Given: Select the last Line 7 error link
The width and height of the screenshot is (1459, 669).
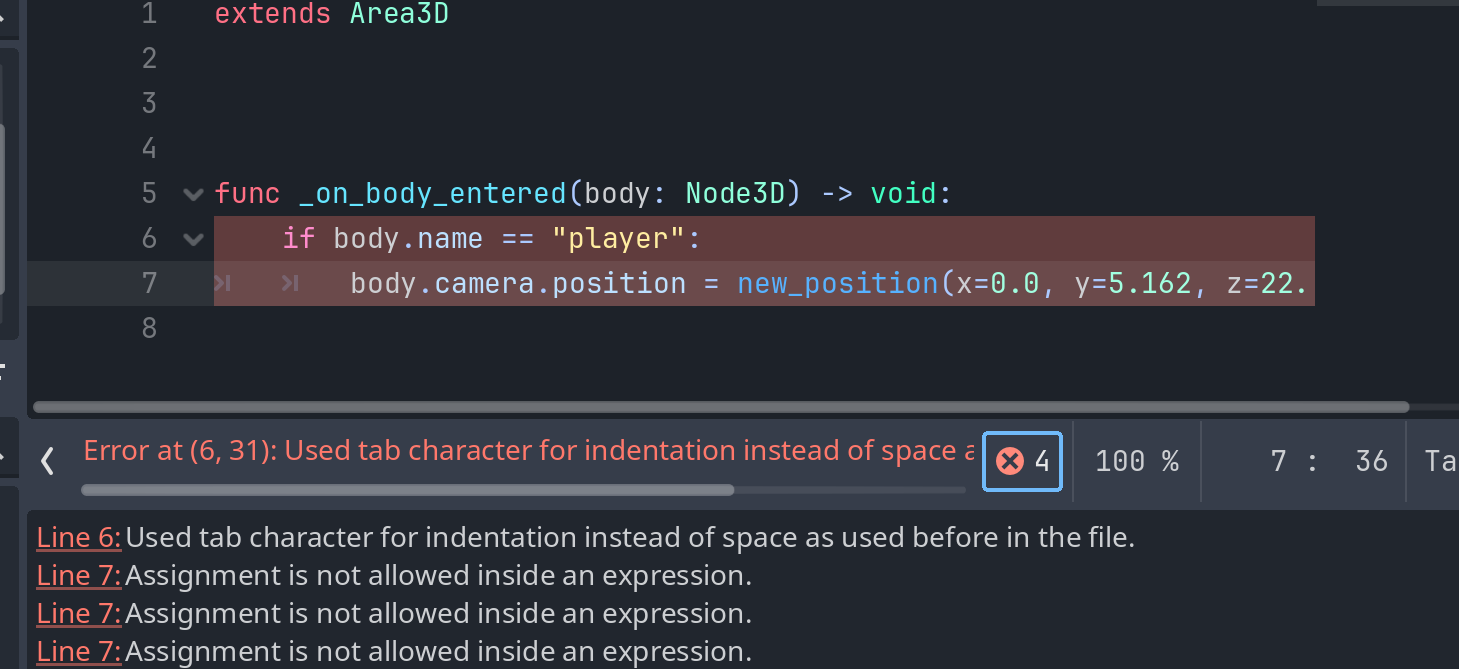Looking at the screenshot, I should [79, 652].
